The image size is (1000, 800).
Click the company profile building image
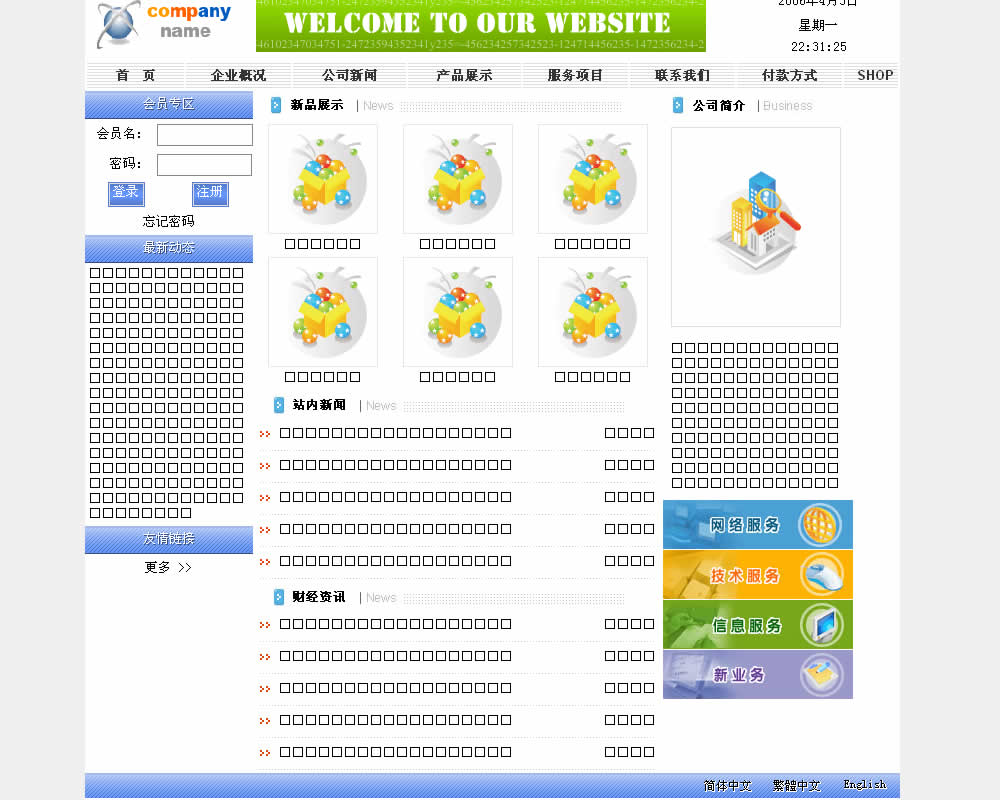click(x=755, y=226)
